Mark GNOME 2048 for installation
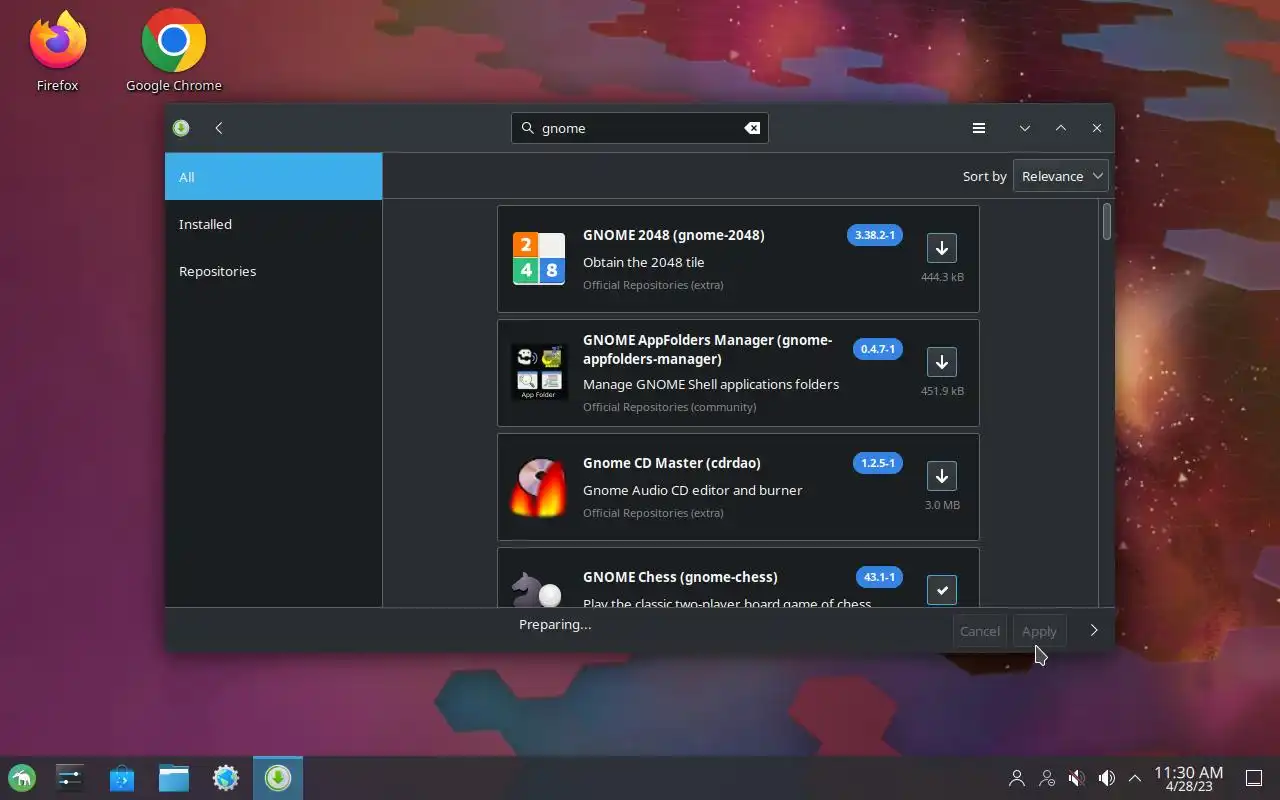The image size is (1280, 800). 941,248
